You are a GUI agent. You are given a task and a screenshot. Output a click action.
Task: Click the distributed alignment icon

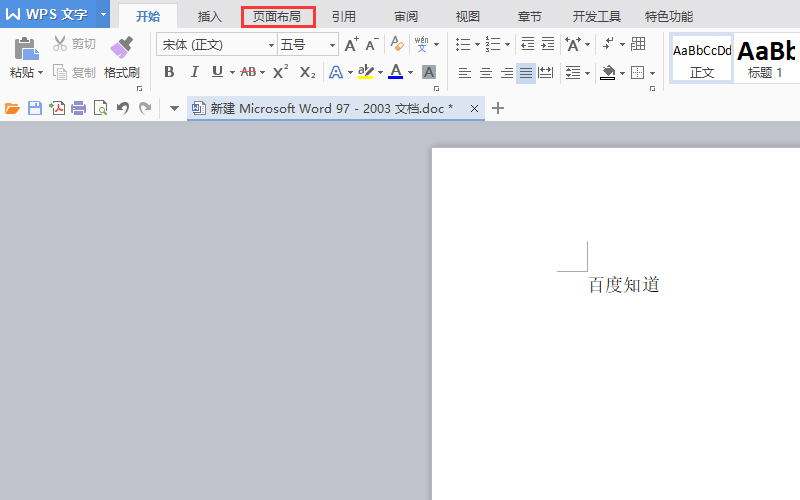[546, 73]
